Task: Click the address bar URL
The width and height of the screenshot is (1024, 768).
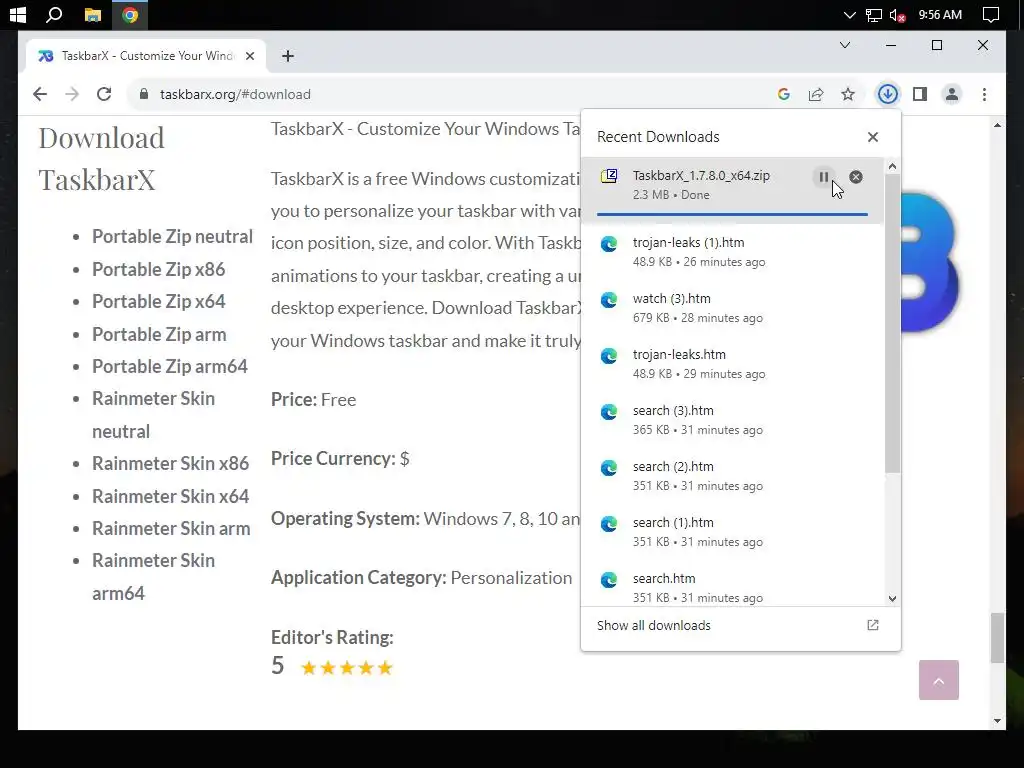Action: click(235, 94)
